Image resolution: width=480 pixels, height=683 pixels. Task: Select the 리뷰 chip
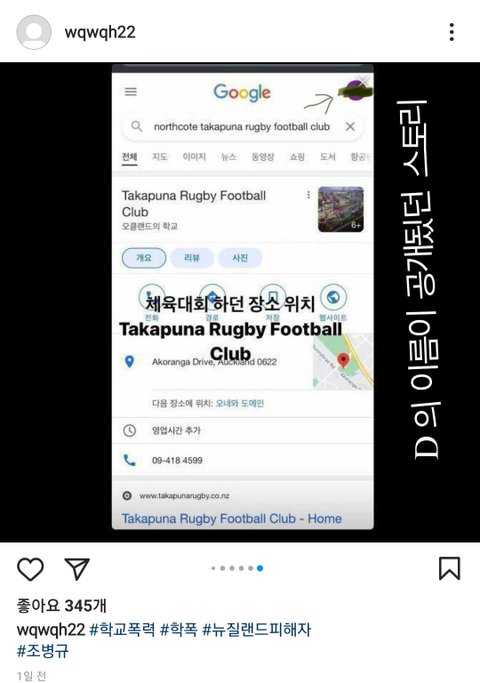point(192,258)
